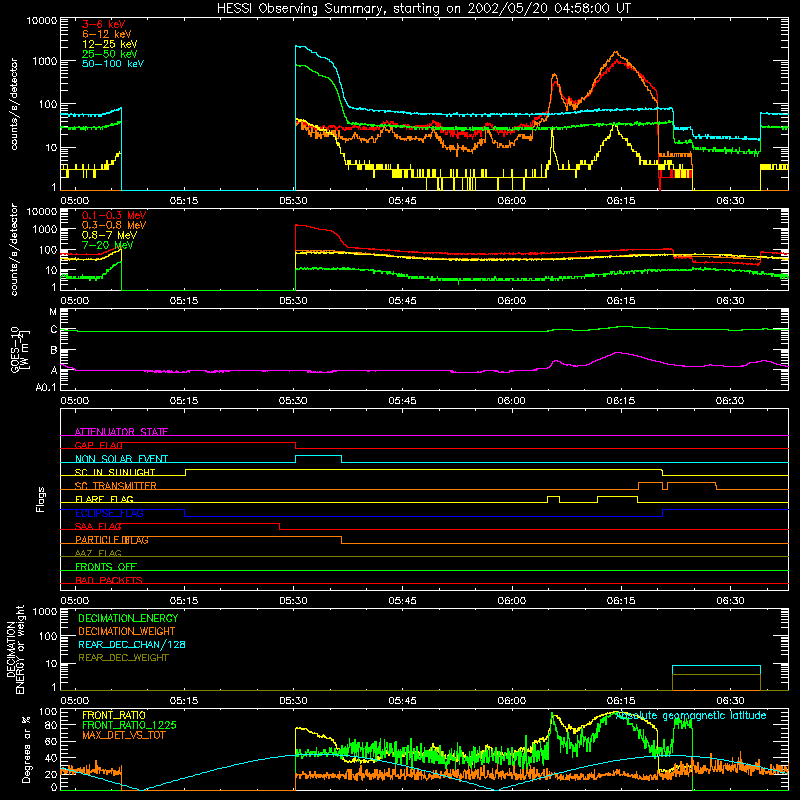Select the REAR_DEC_WEIGHT legend label

pyautogui.click(x=123, y=658)
